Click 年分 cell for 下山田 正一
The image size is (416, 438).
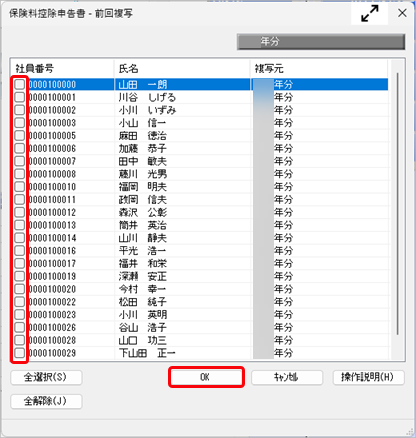(283, 353)
